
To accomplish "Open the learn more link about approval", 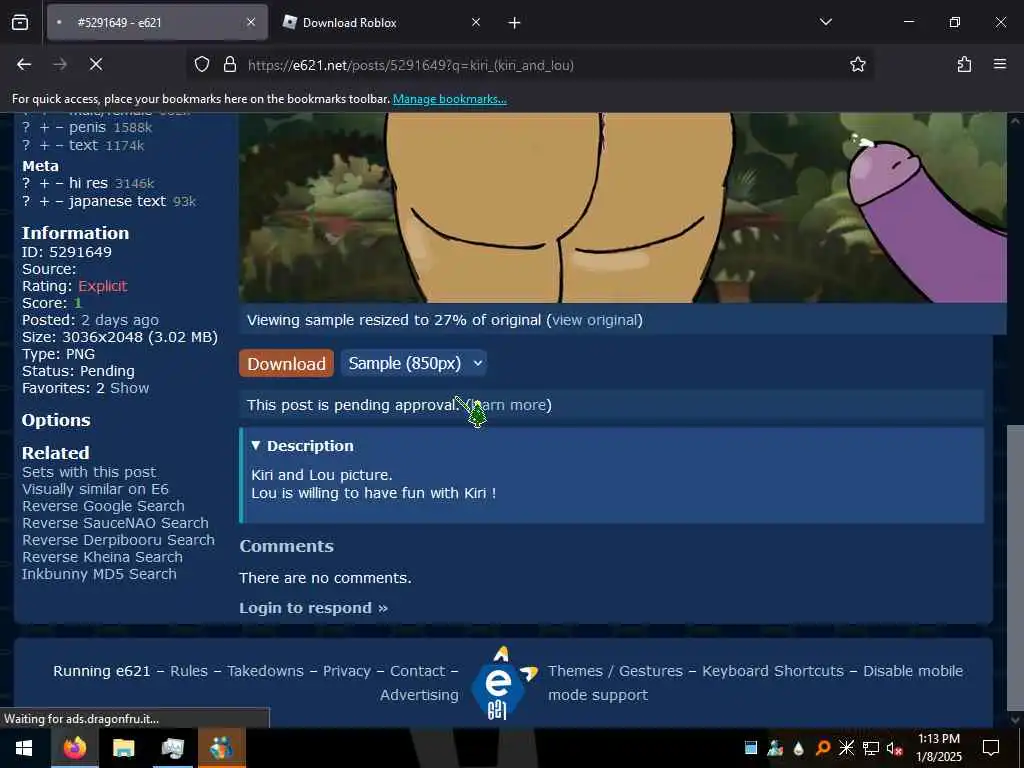I will click(x=511, y=405).
